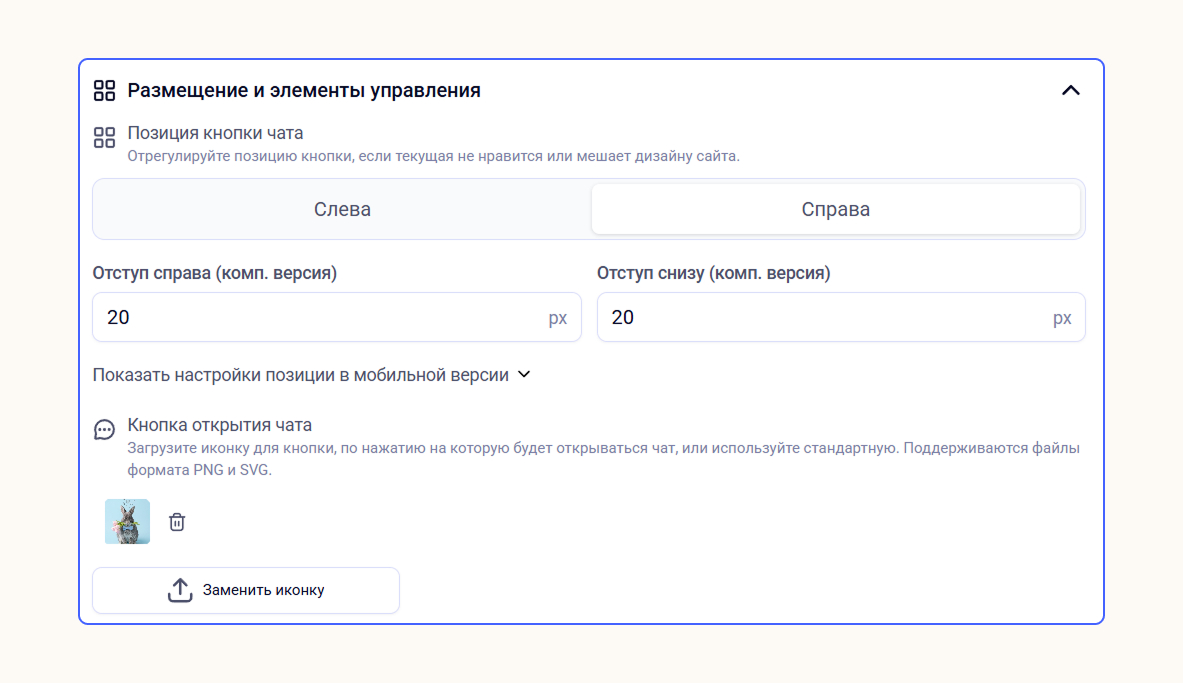Open the rabbit icon thumbnail preview
This screenshot has width=1183, height=683.
(127, 522)
